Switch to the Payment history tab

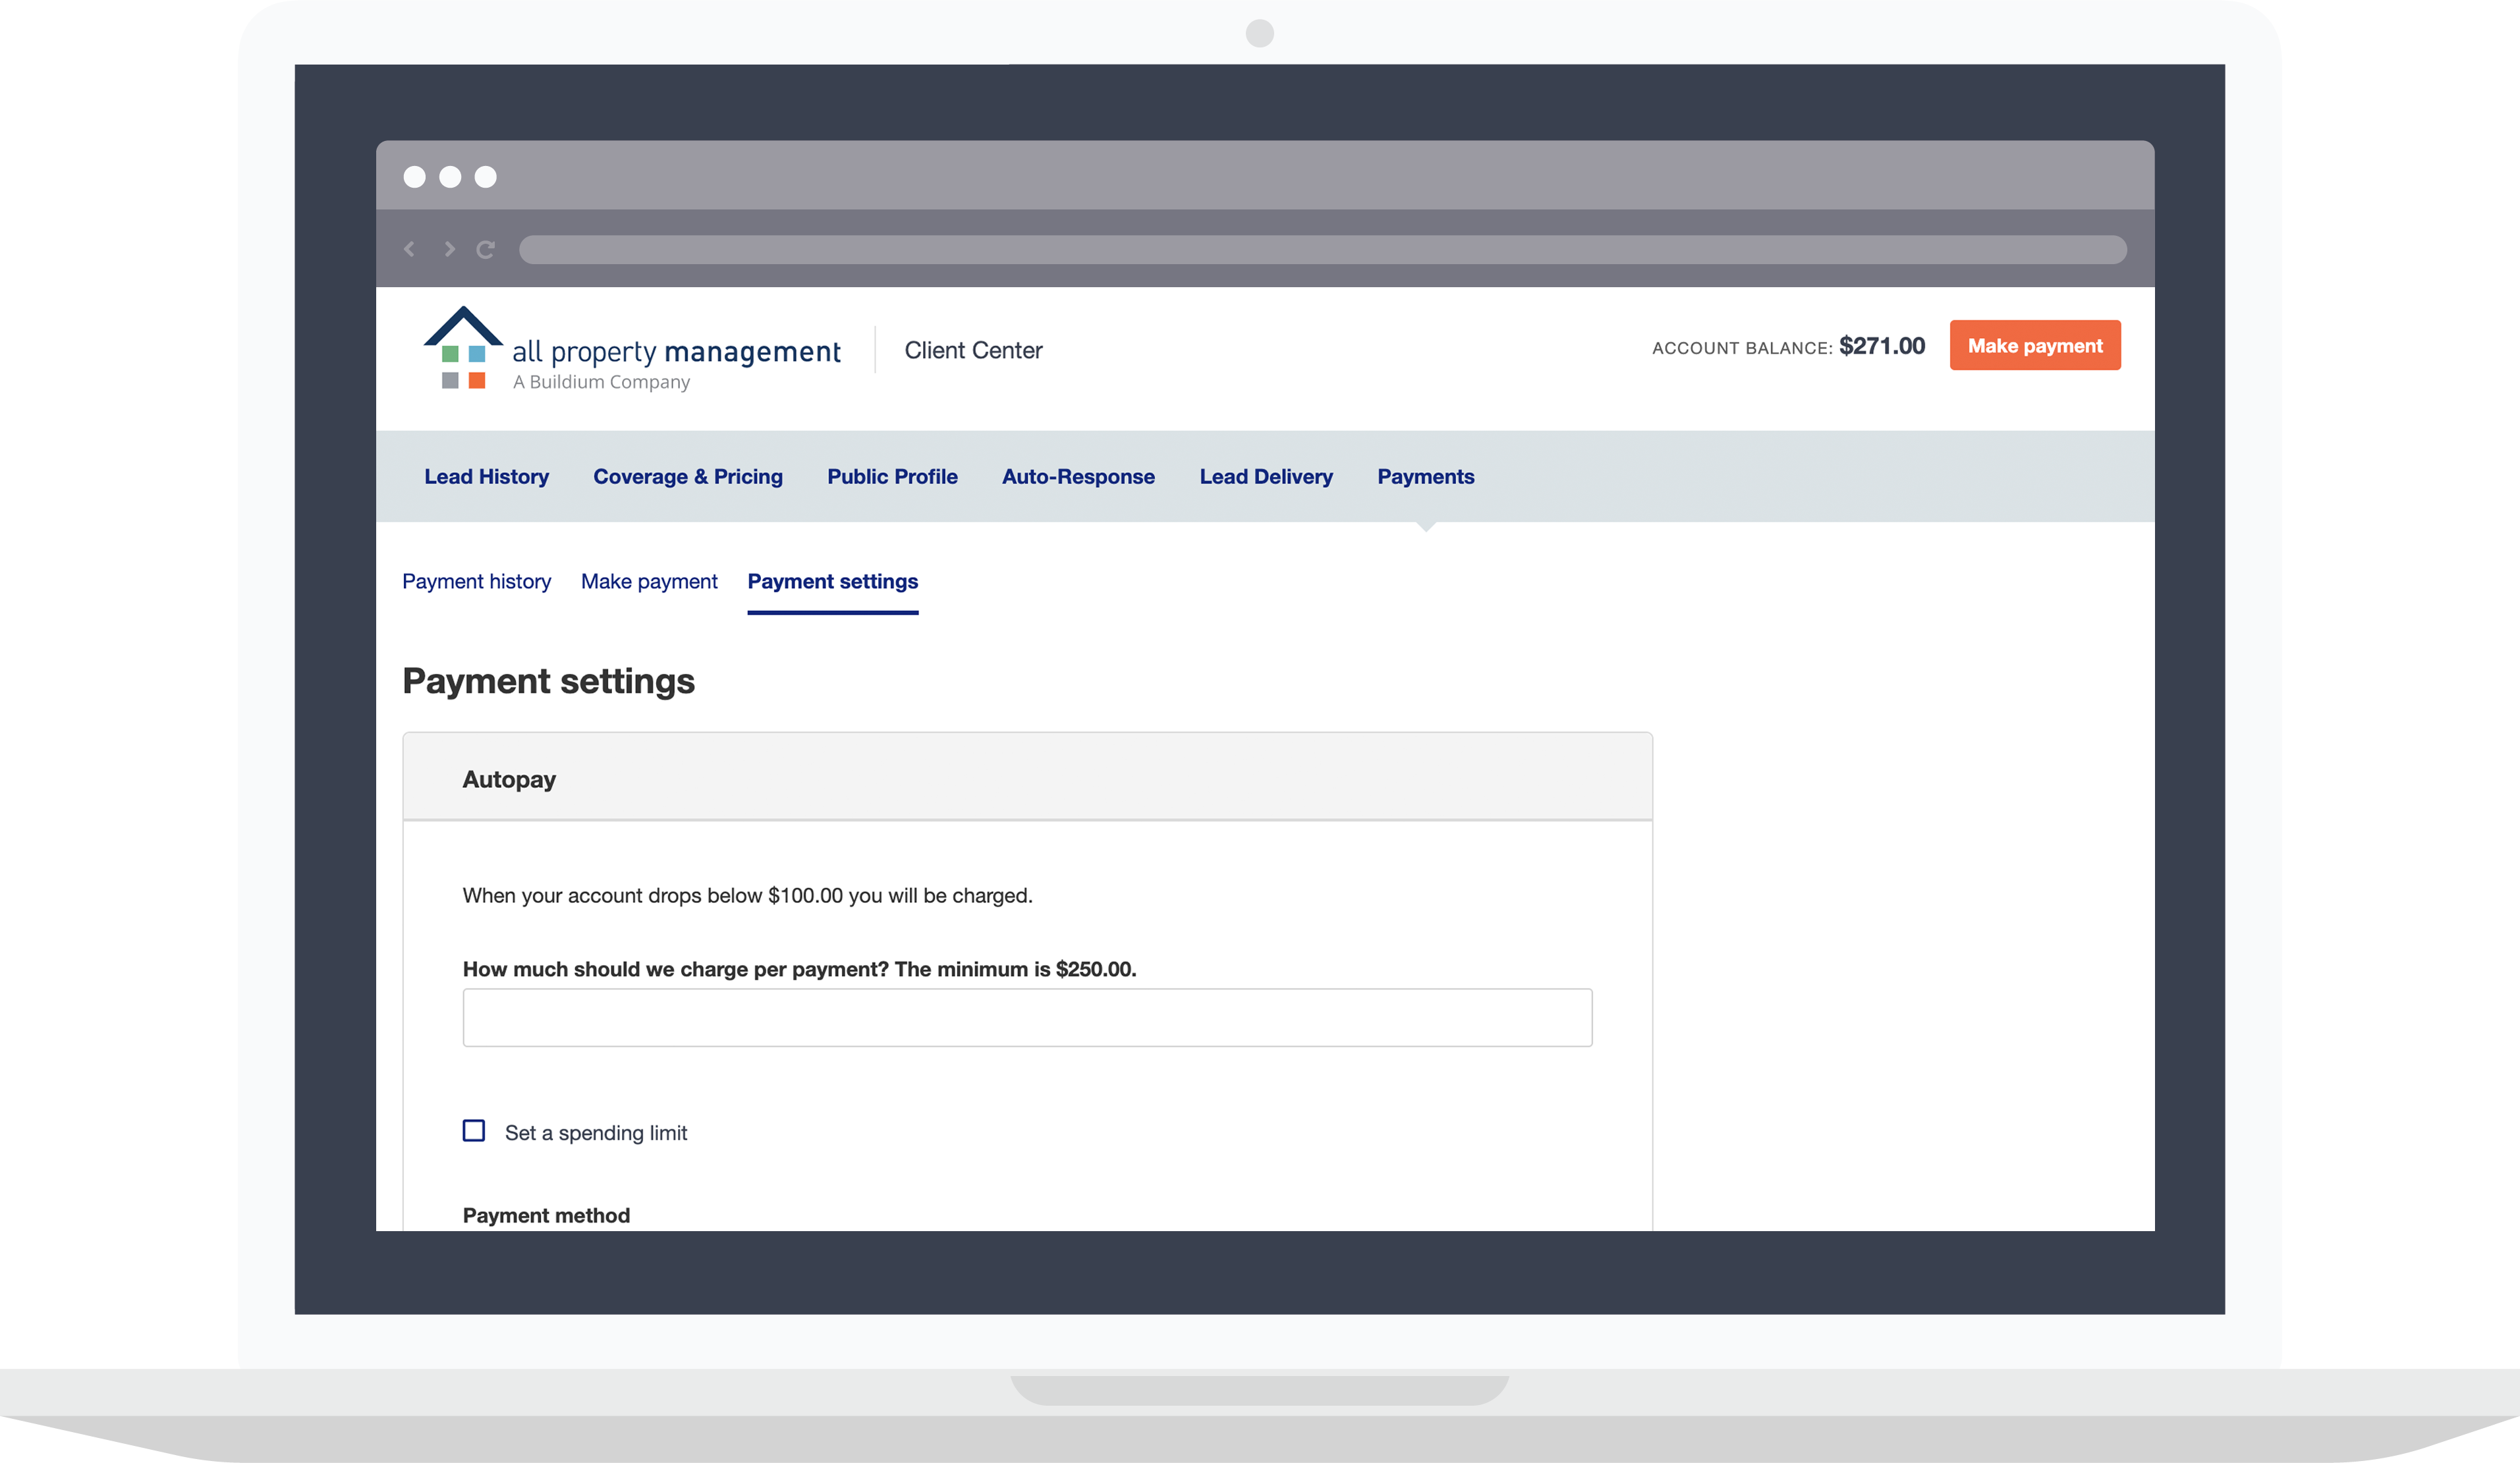click(x=476, y=581)
